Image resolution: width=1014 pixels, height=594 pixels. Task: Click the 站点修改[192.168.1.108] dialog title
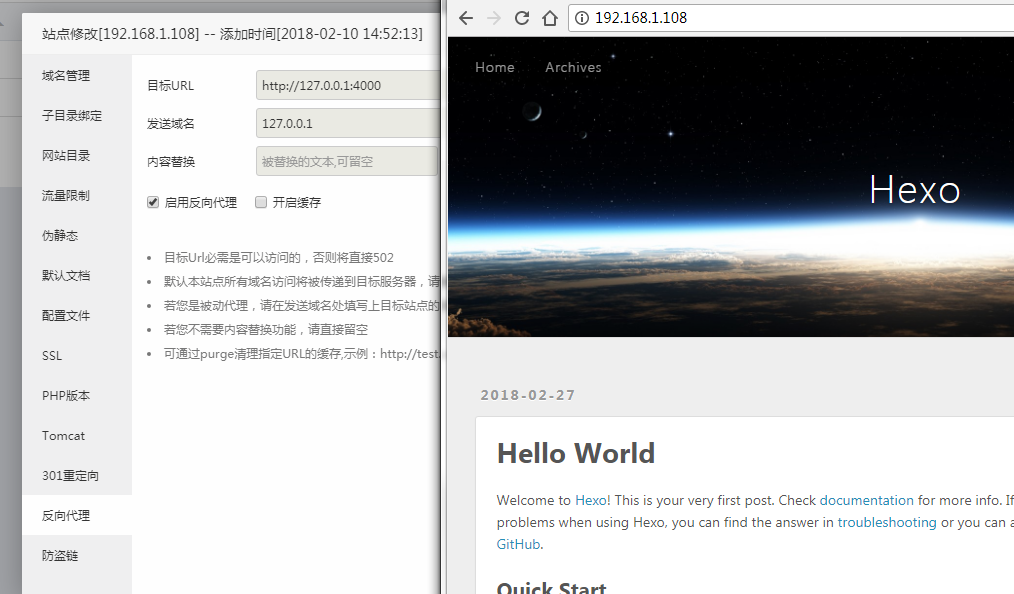pyautogui.click(x=232, y=34)
